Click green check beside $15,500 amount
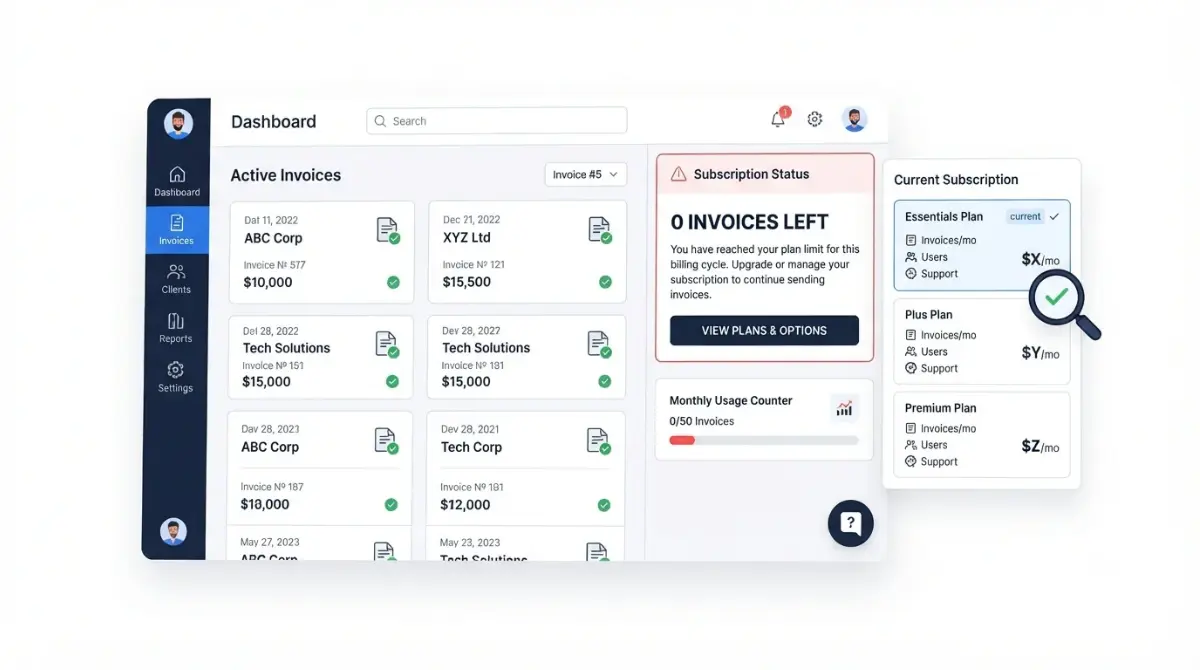This screenshot has width=1200, height=670. tap(605, 282)
